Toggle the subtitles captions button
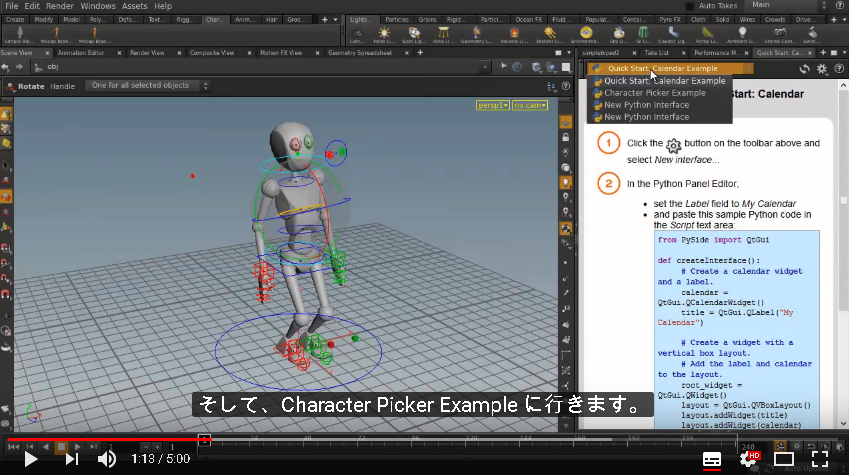 (x=711, y=459)
